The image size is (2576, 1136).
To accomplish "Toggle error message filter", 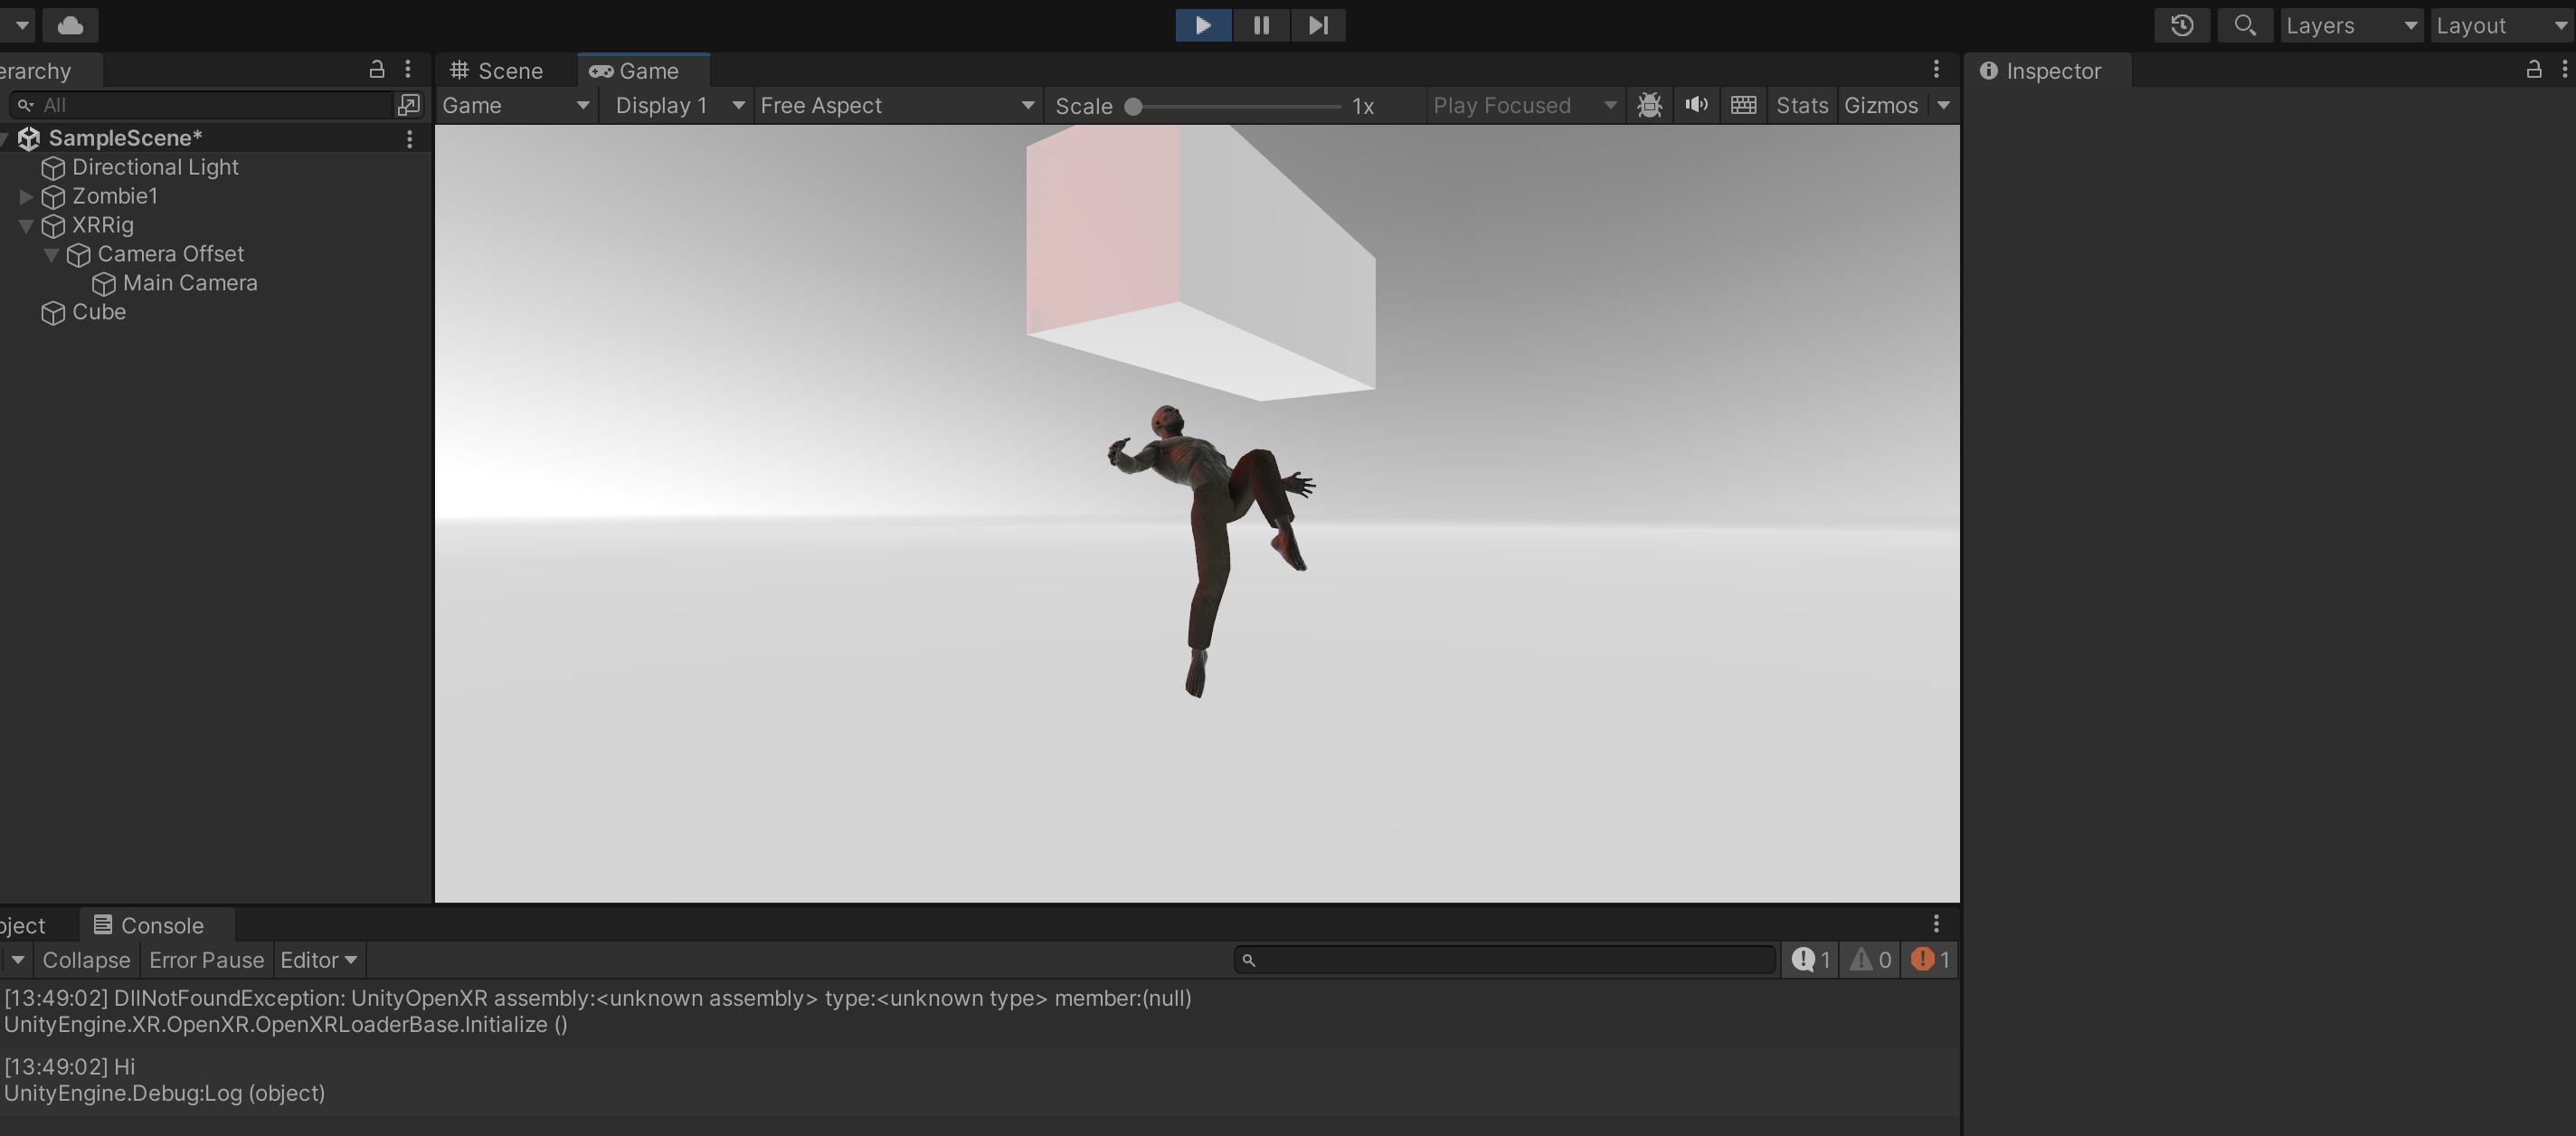I will click(x=1930, y=960).
